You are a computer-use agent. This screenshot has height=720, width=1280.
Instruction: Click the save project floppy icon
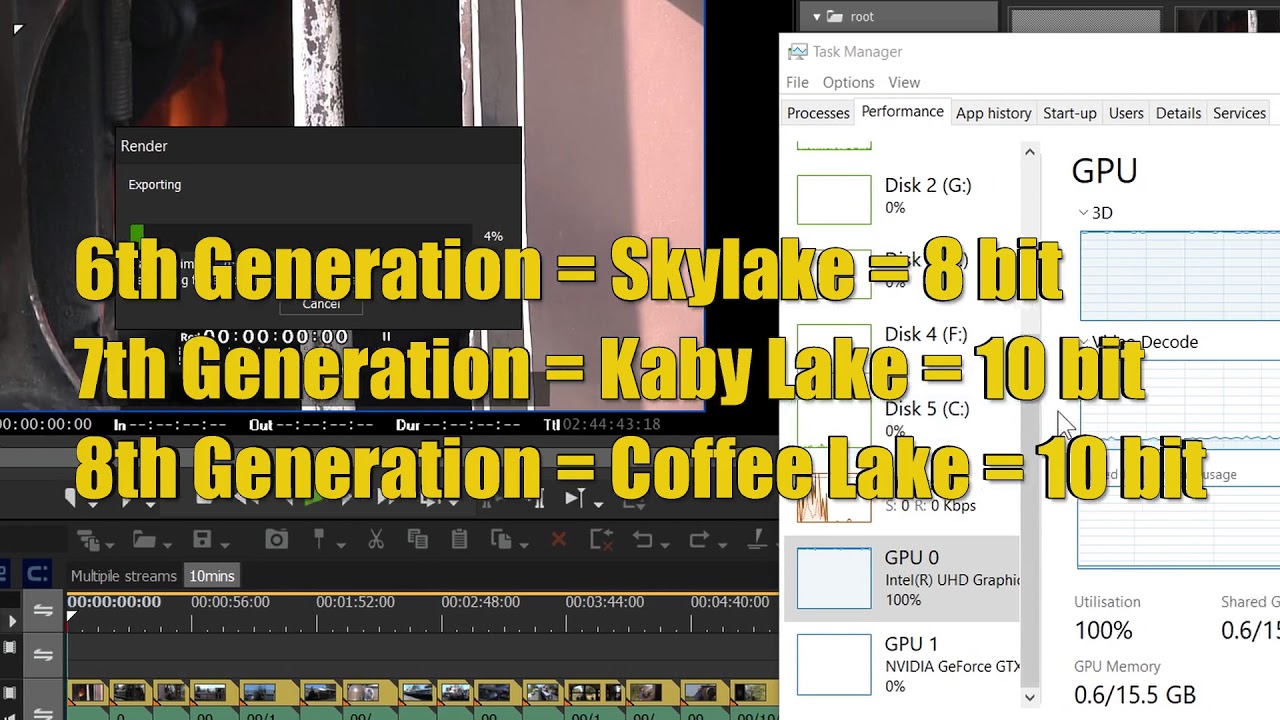point(203,540)
